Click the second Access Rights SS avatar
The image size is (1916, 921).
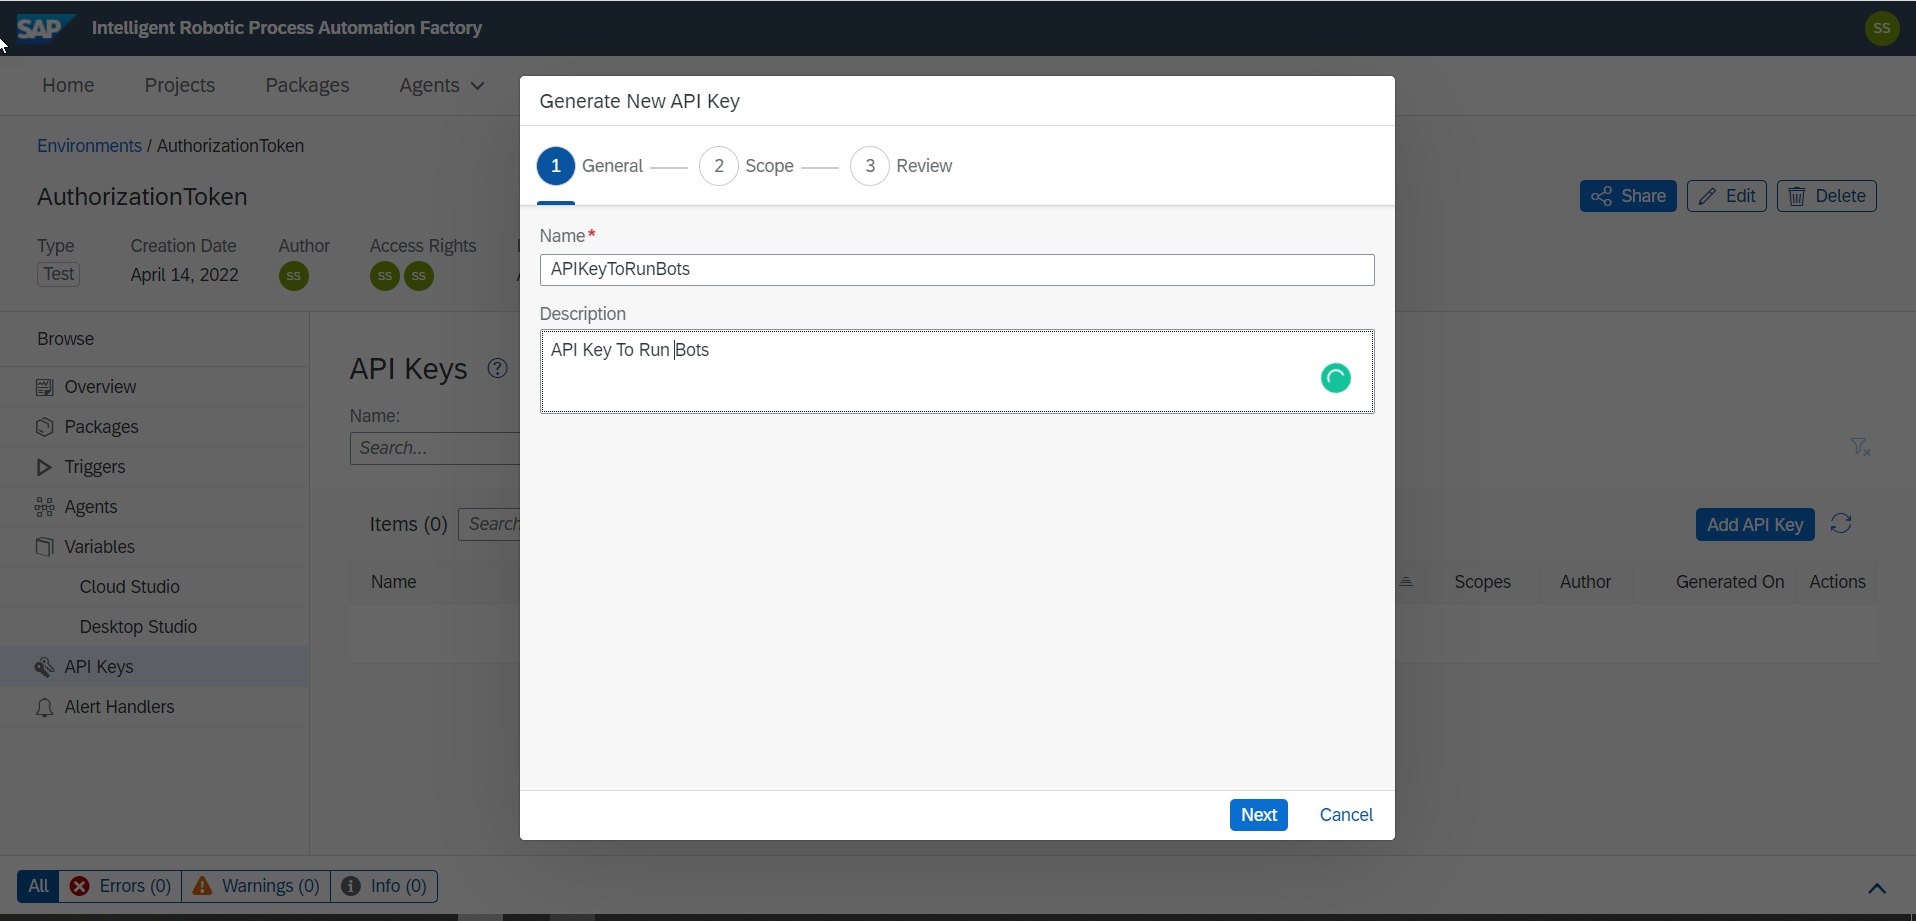click(419, 276)
